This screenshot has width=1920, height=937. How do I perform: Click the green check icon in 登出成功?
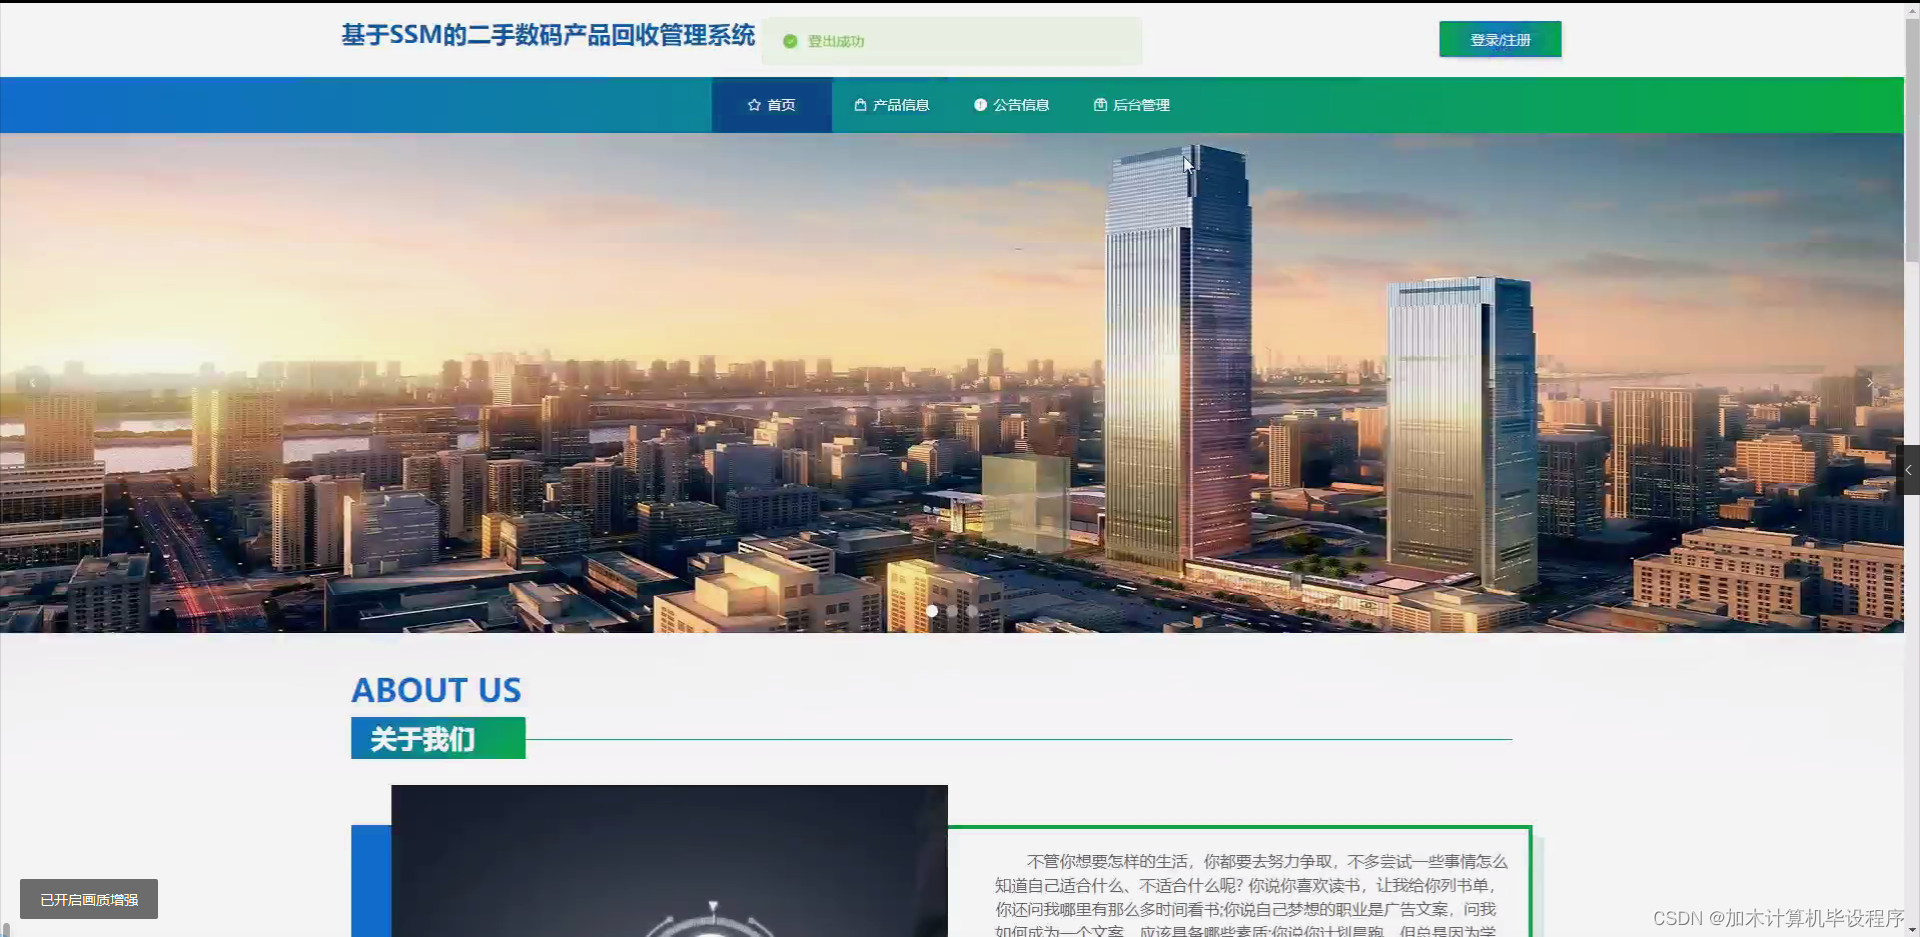coord(790,41)
